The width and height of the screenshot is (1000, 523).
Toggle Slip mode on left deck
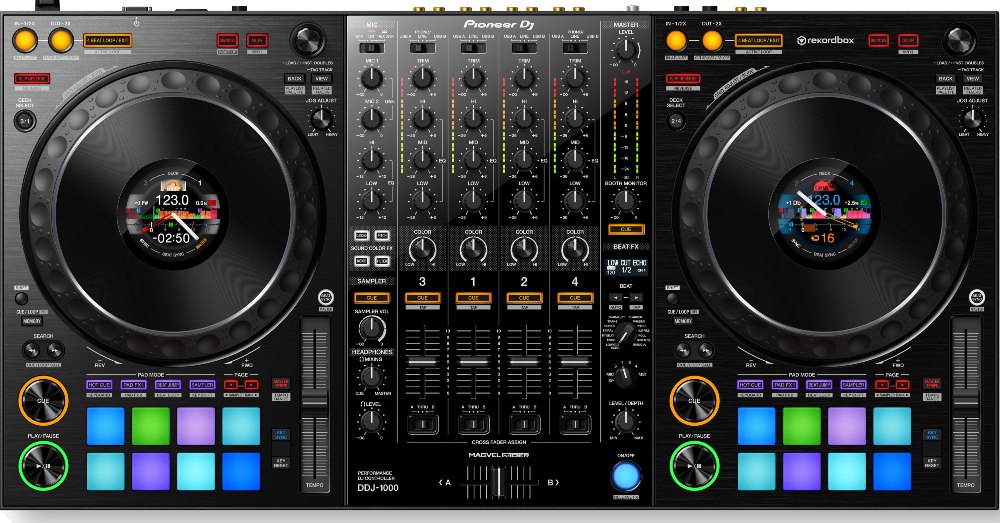click(257, 40)
